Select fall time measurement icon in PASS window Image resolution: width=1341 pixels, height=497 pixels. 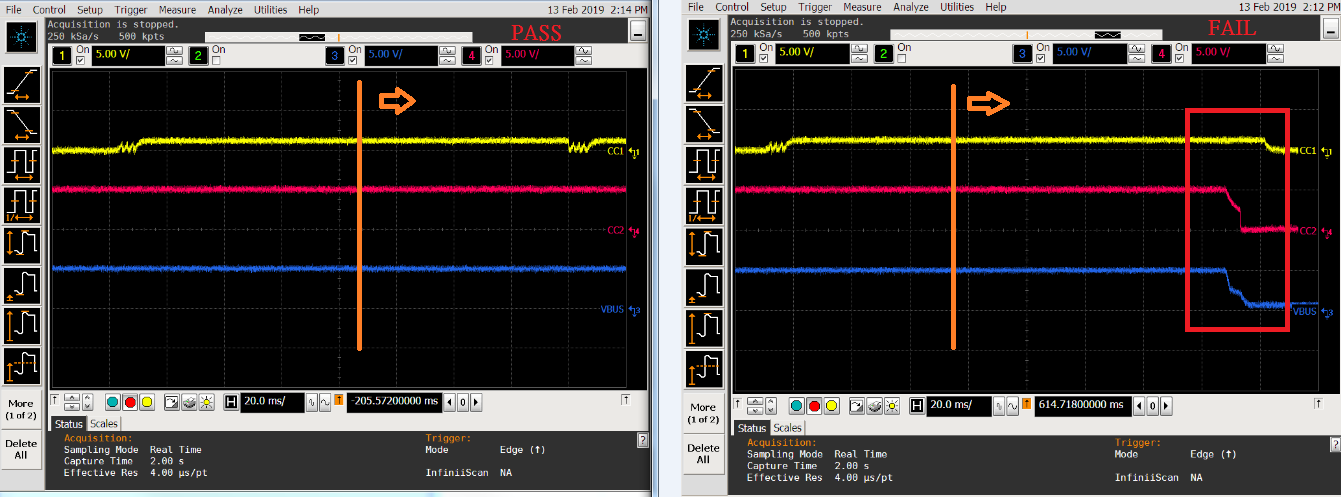click(22, 124)
